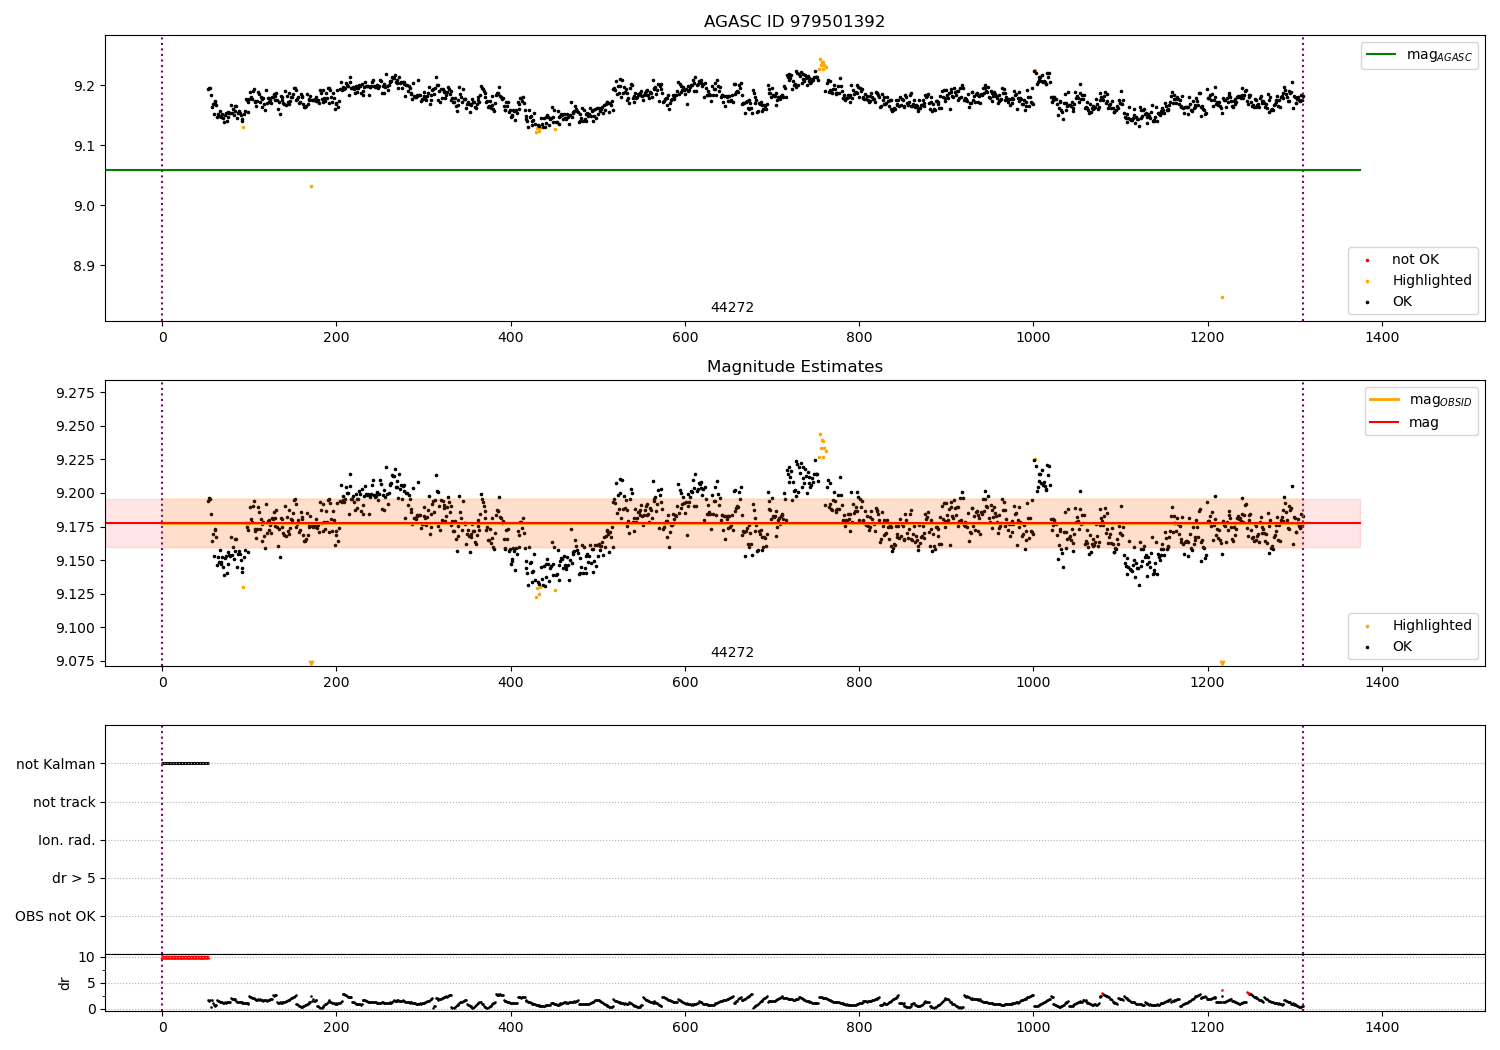Click the "not Kalman" axis label
This screenshot has width=1500, height=1050.
point(56,764)
